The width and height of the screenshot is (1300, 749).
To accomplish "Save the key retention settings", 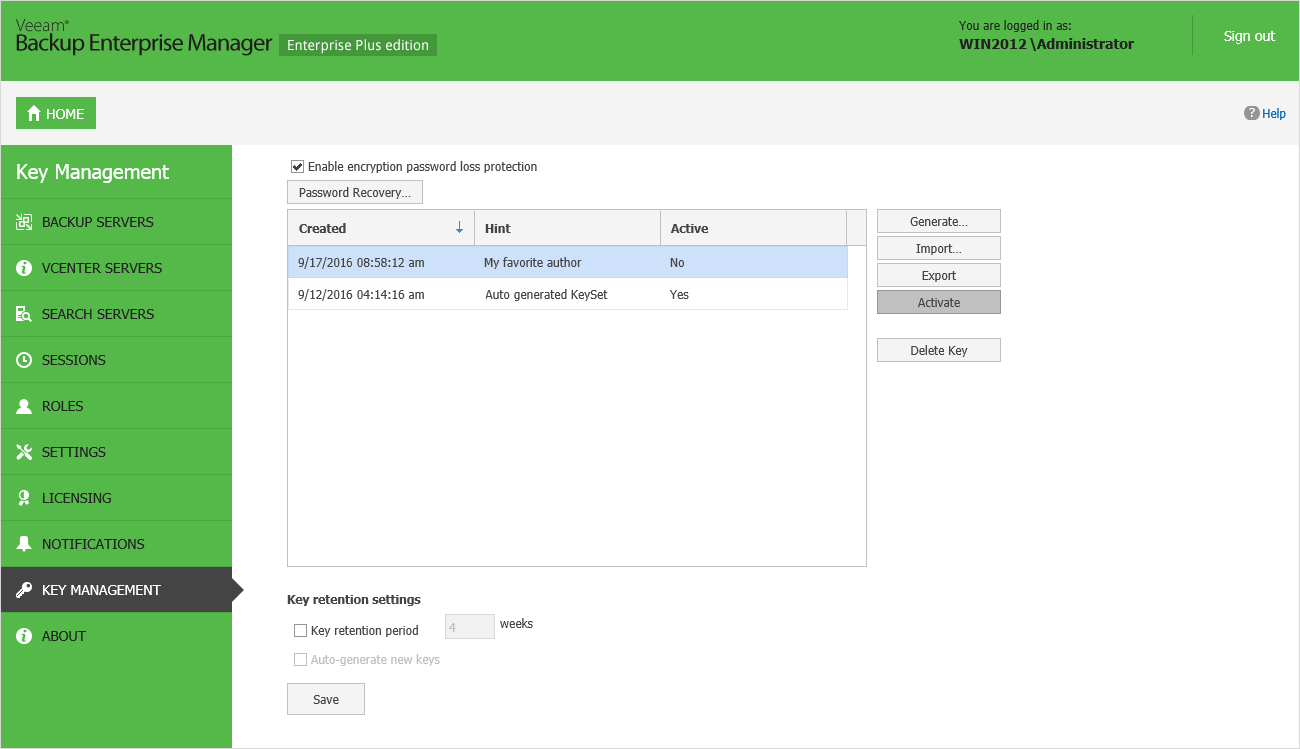I will click(326, 699).
